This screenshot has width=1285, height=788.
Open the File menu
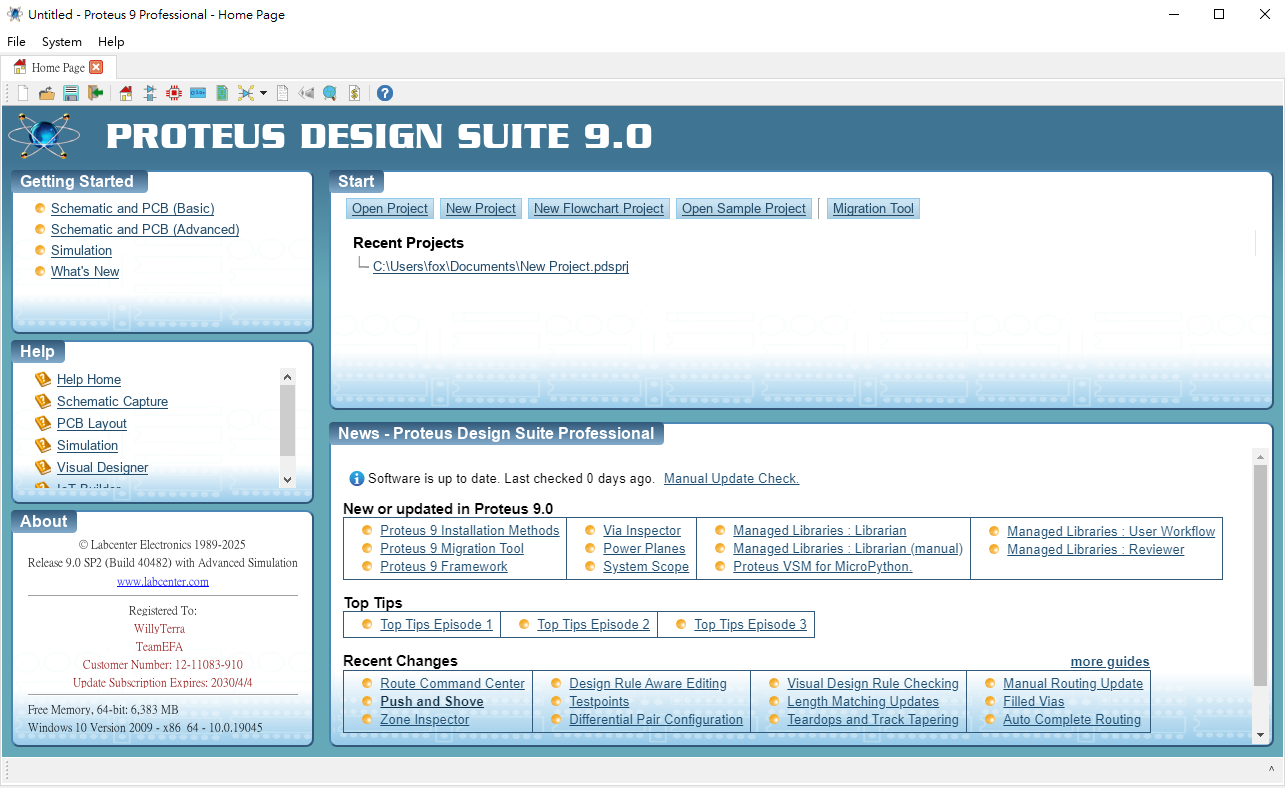pos(16,42)
